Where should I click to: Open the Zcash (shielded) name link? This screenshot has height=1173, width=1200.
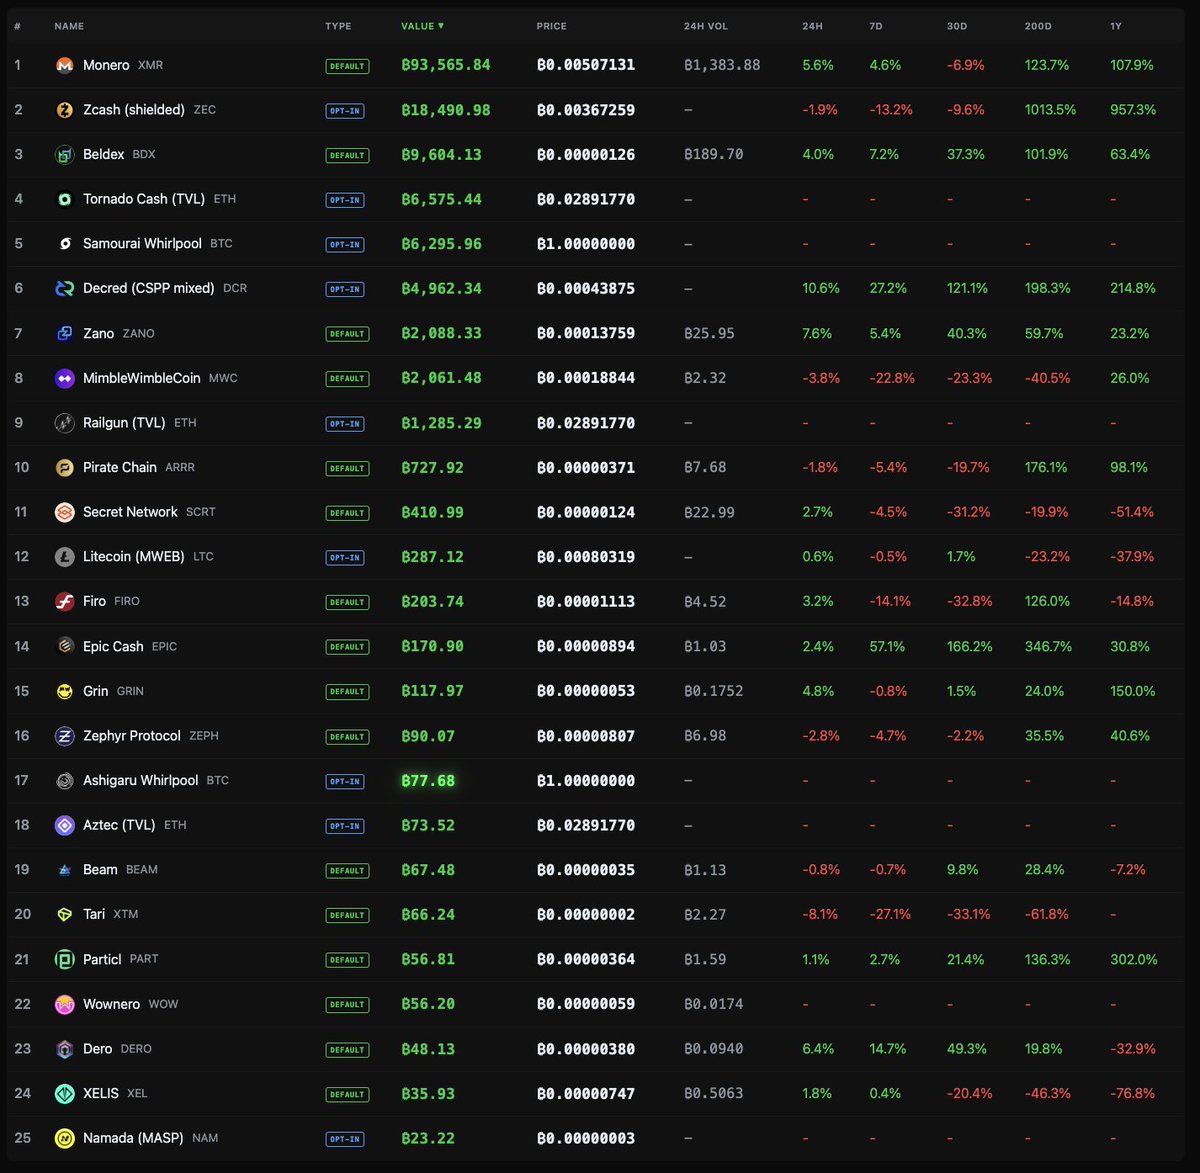[x=134, y=110]
